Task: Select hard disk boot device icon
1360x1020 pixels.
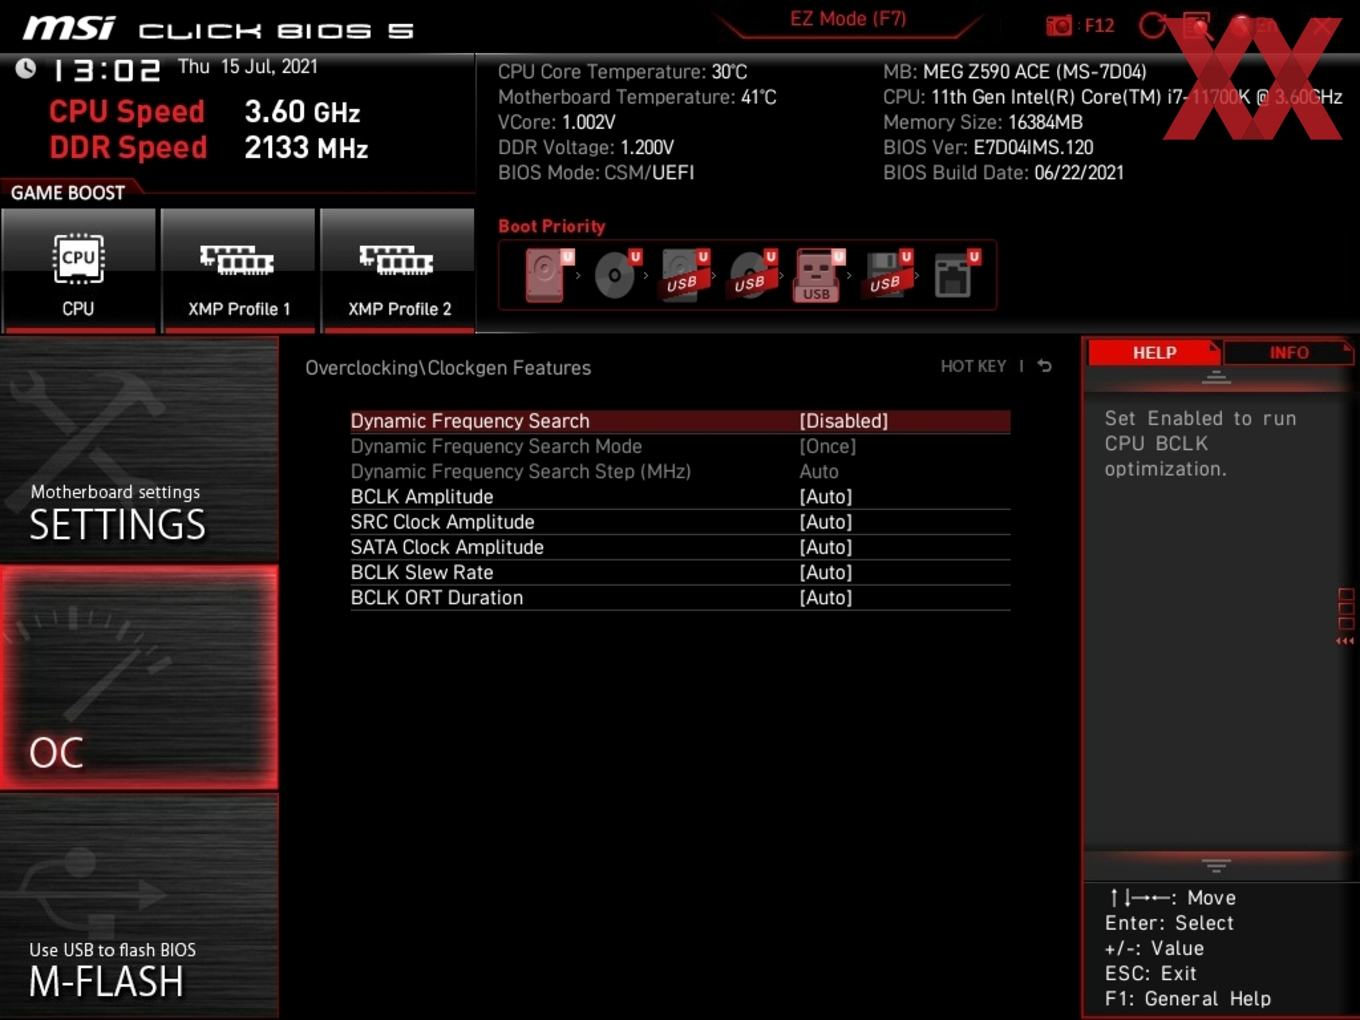Action: click(x=548, y=275)
